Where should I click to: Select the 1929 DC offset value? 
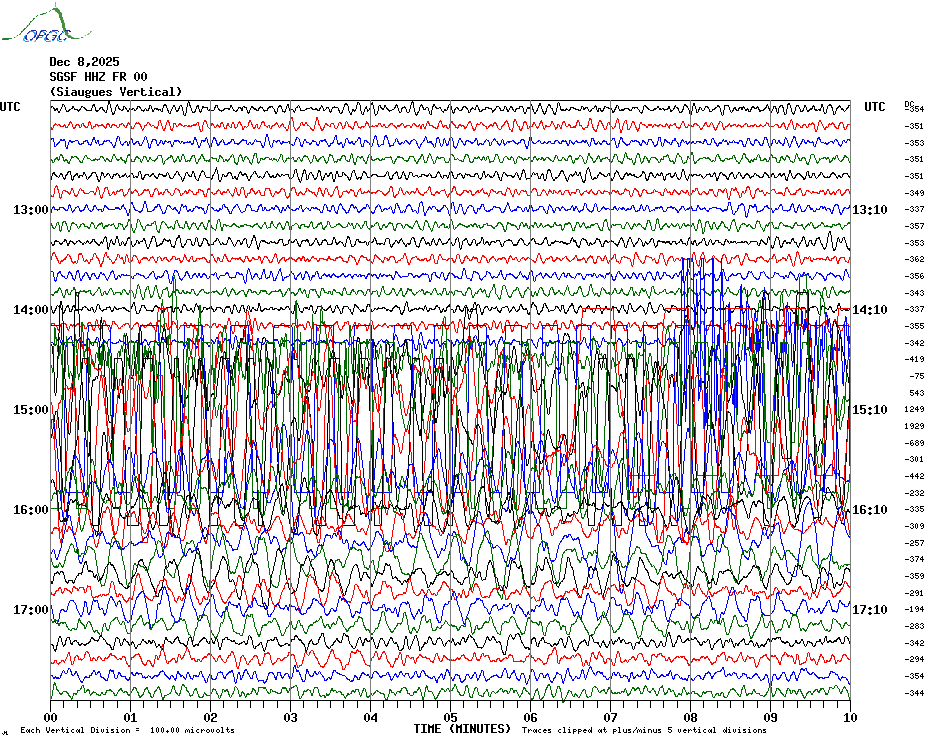pyautogui.click(x=915, y=426)
